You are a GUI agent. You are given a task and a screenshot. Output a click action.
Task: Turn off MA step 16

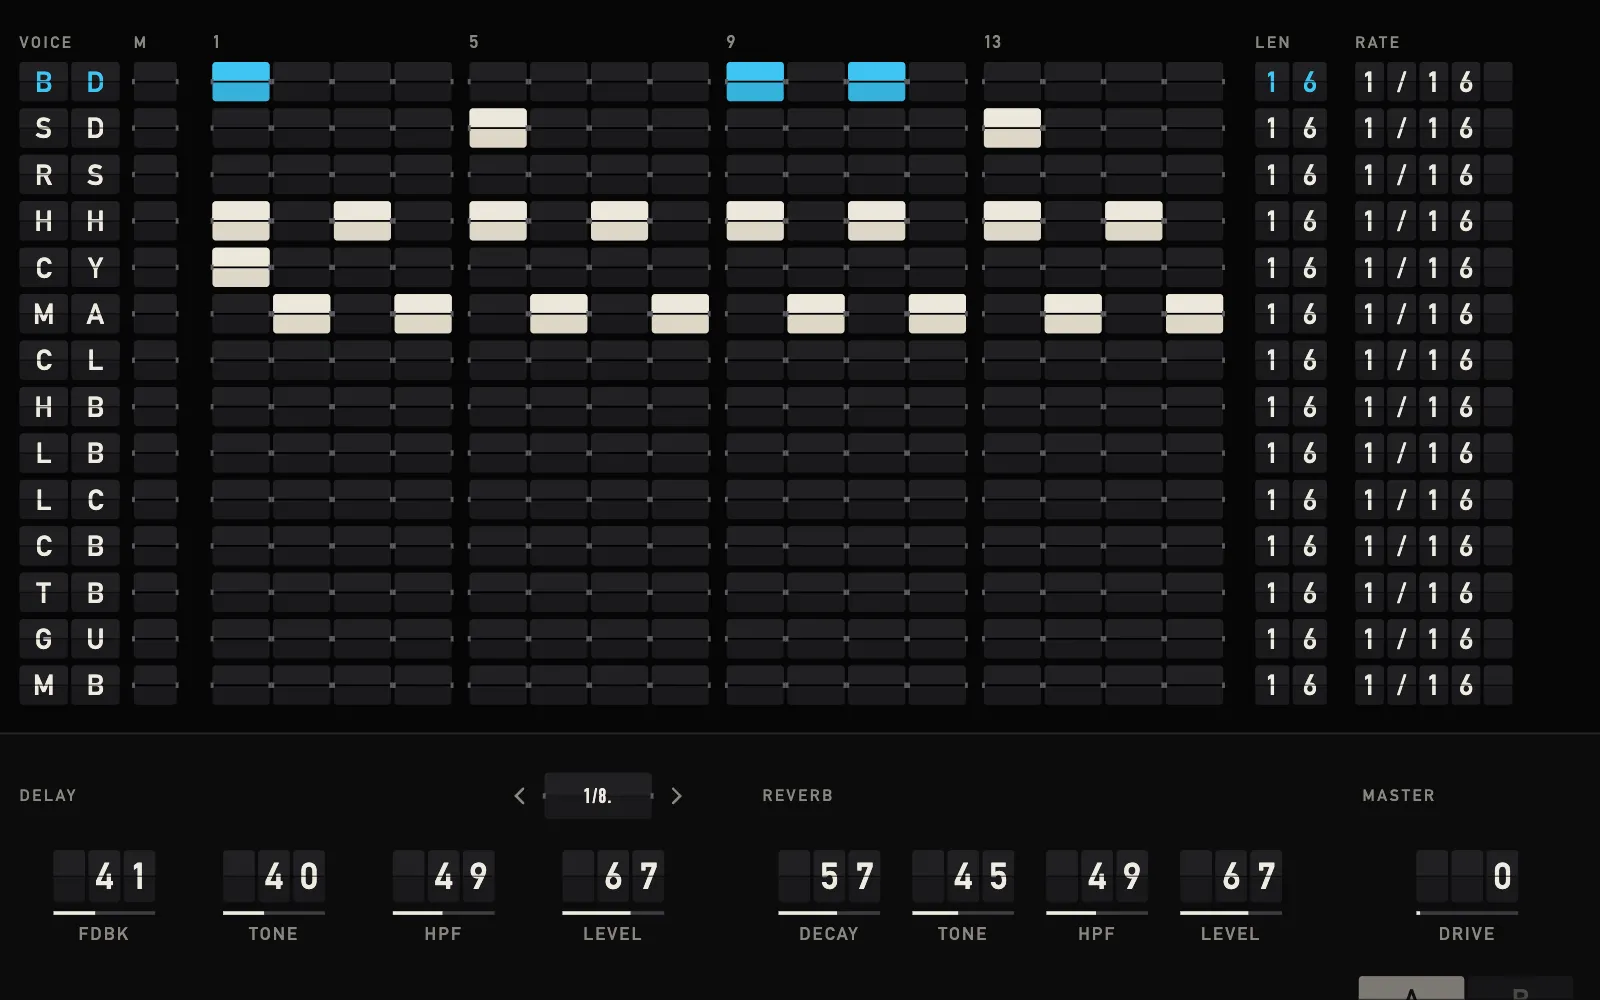pos(1194,314)
